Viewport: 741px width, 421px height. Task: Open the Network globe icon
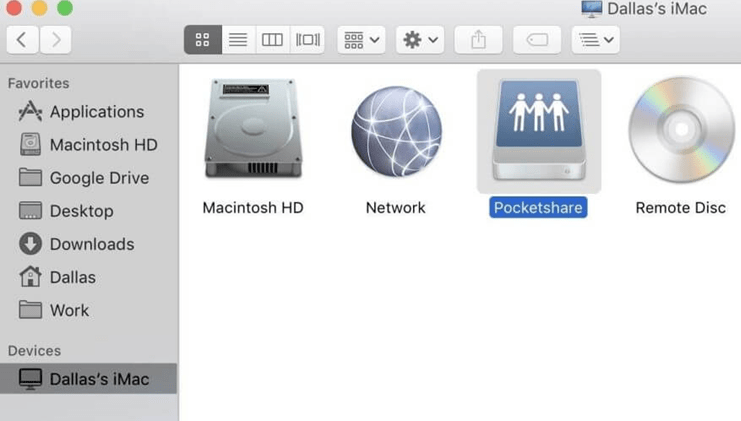pos(396,131)
